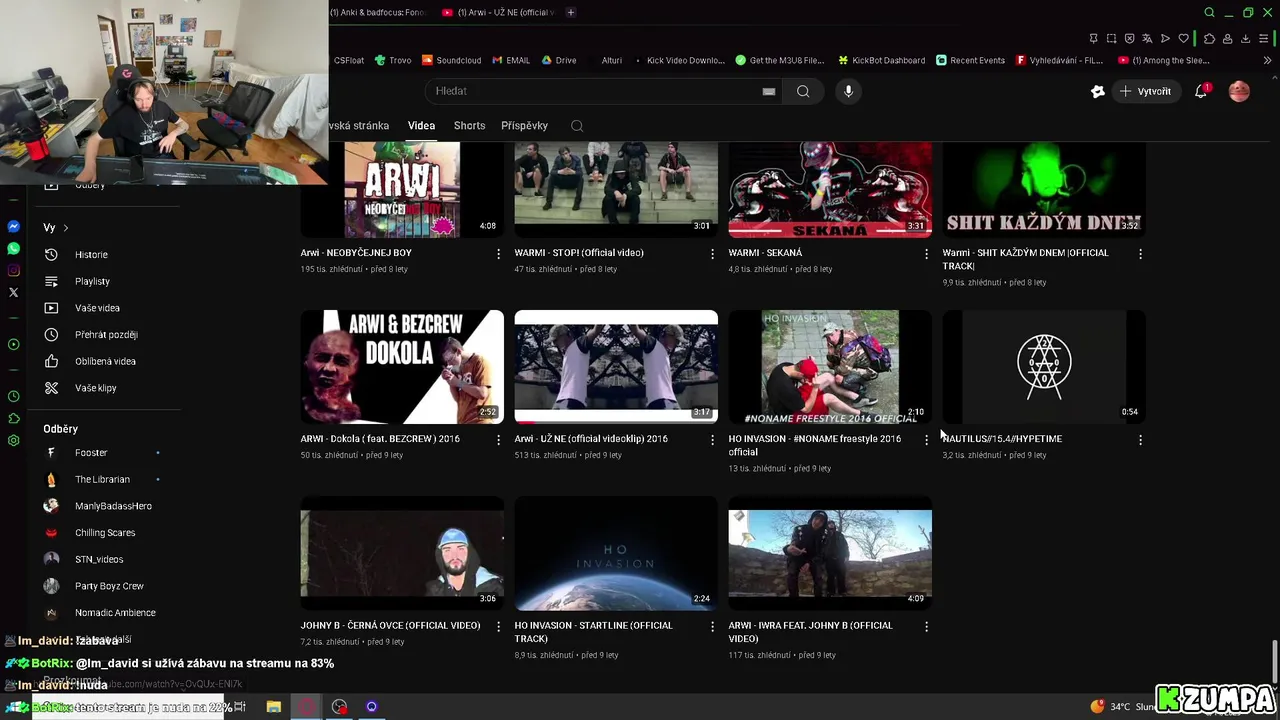Switch to the Shorts channel tab
This screenshot has height=720, width=1280.
(469, 126)
